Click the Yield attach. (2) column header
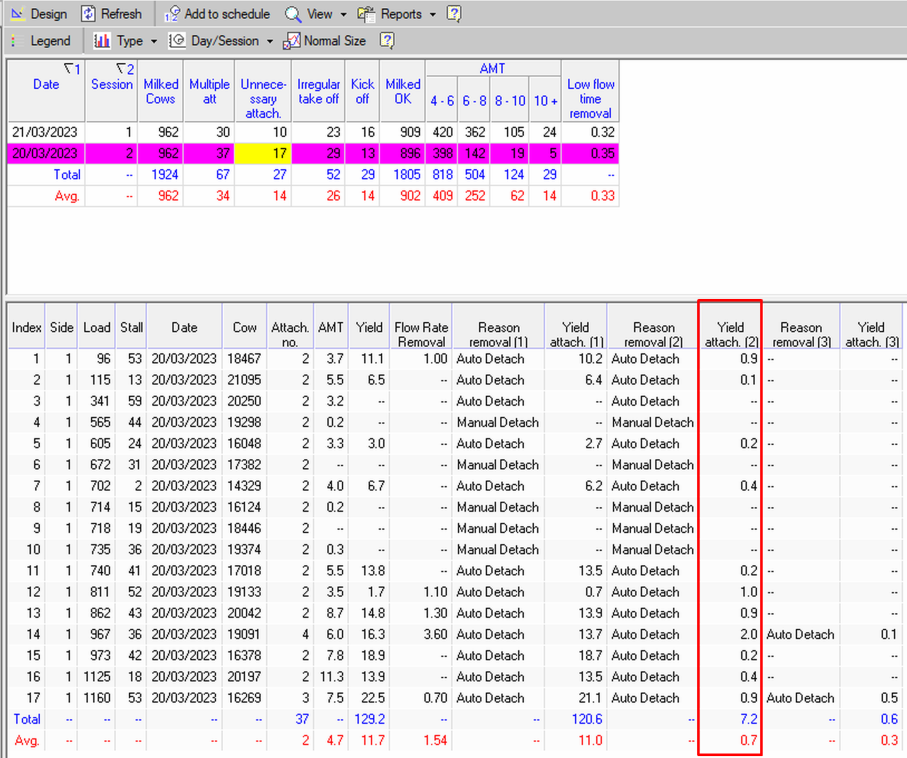This screenshot has height=758, width=907. 729,334
